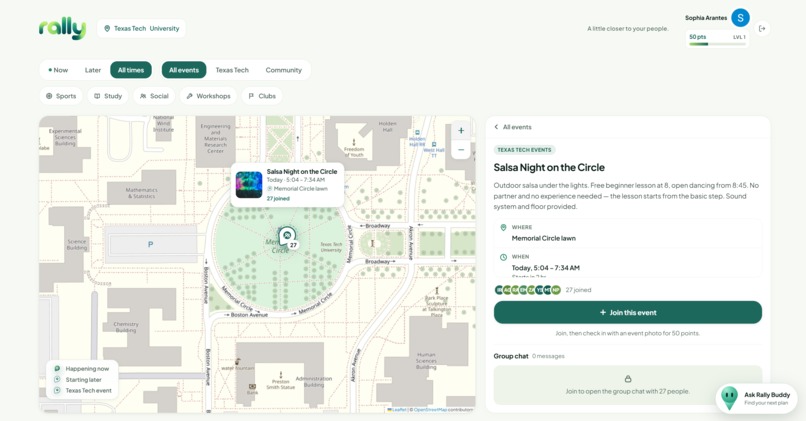806x421 pixels.
Task: Click the Memorial Circle lawn location text
Action: pyautogui.click(x=543, y=239)
